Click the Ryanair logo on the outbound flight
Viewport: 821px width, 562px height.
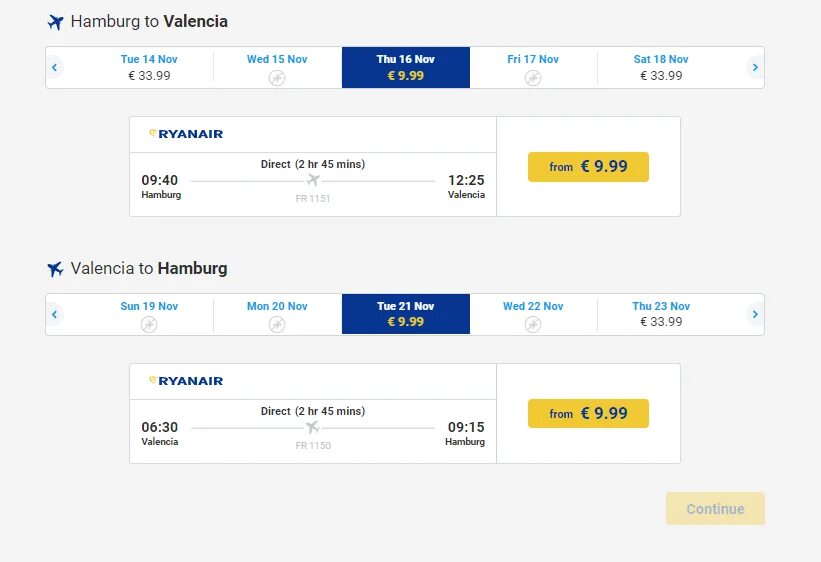(x=186, y=134)
